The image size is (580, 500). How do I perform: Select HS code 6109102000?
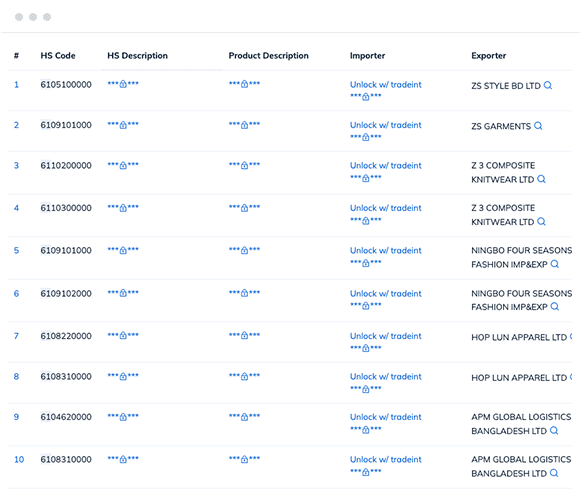point(66,293)
